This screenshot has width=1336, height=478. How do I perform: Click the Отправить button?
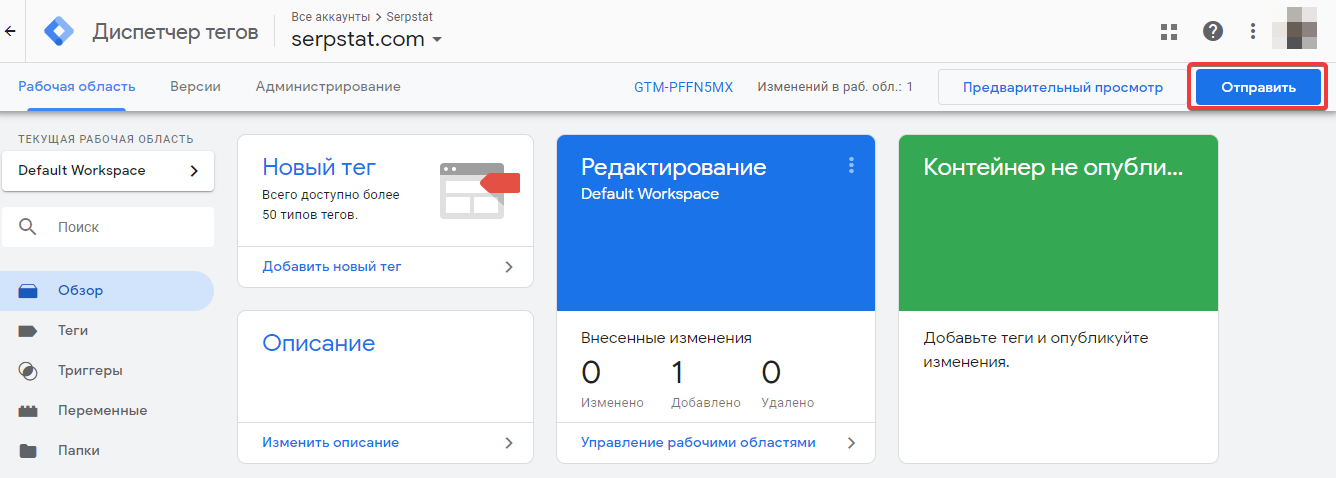pos(1258,87)
